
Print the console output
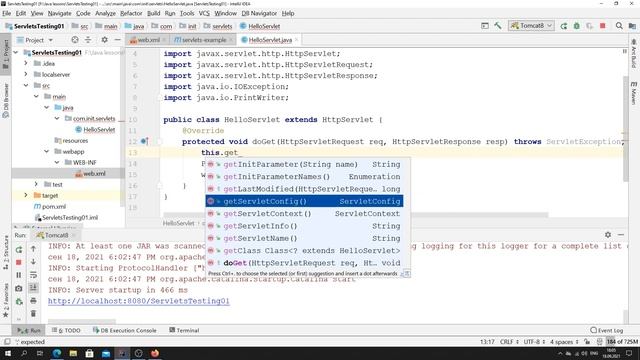coord(33,301)
